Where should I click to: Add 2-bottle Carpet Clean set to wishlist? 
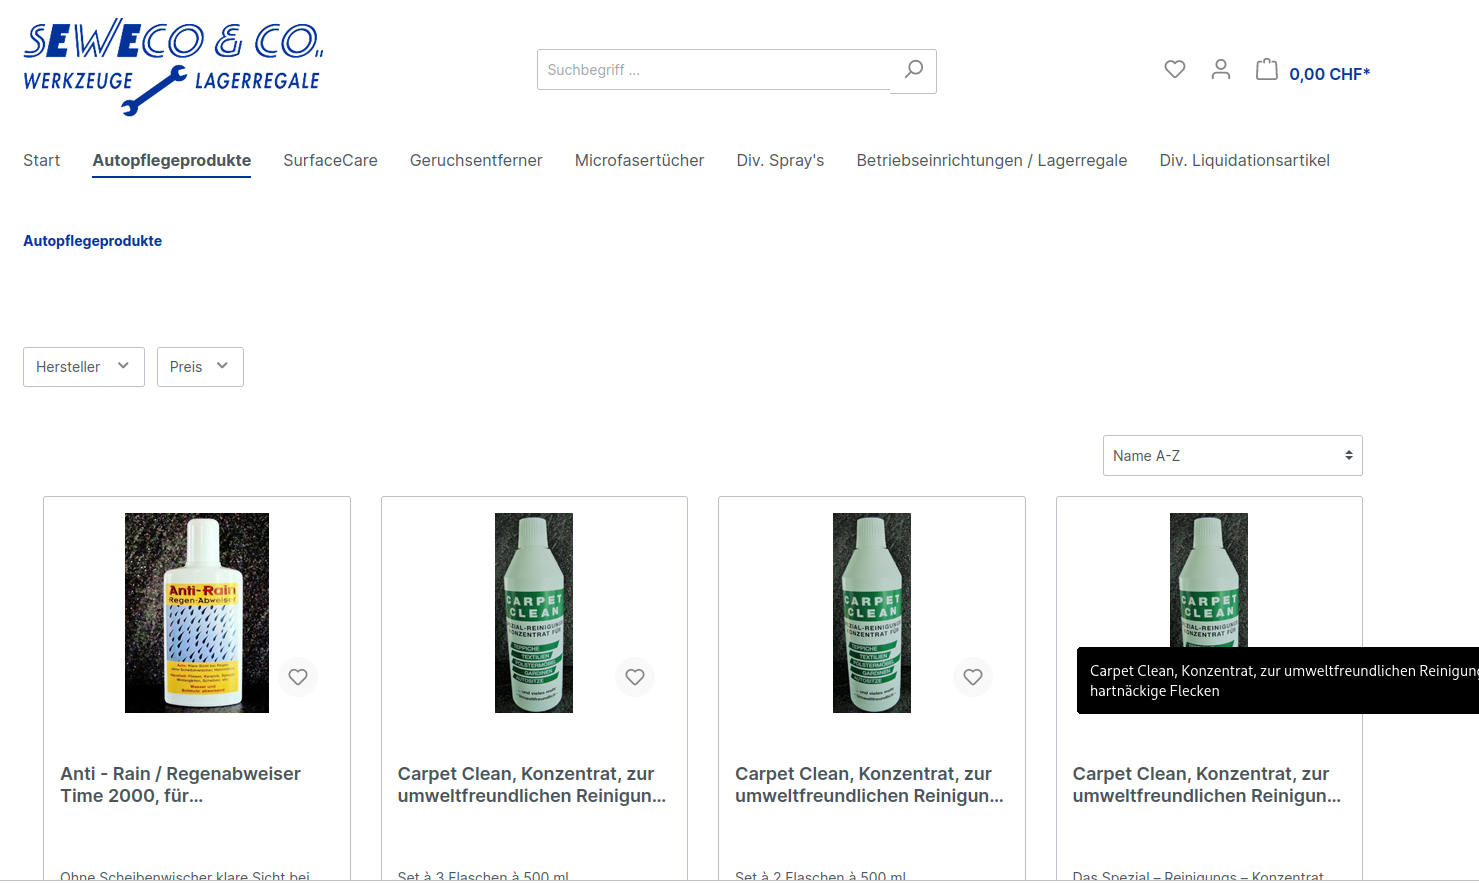(973, 677)
